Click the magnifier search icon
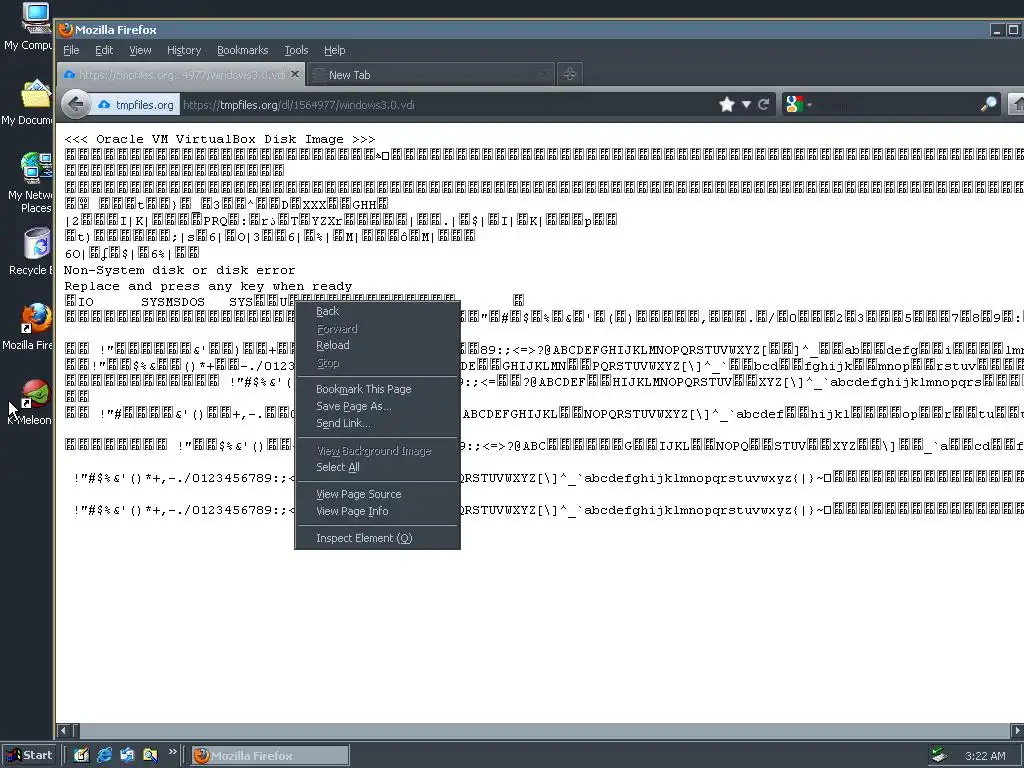The width and height of the screenshot is (1024, 768). coord(989,104)
